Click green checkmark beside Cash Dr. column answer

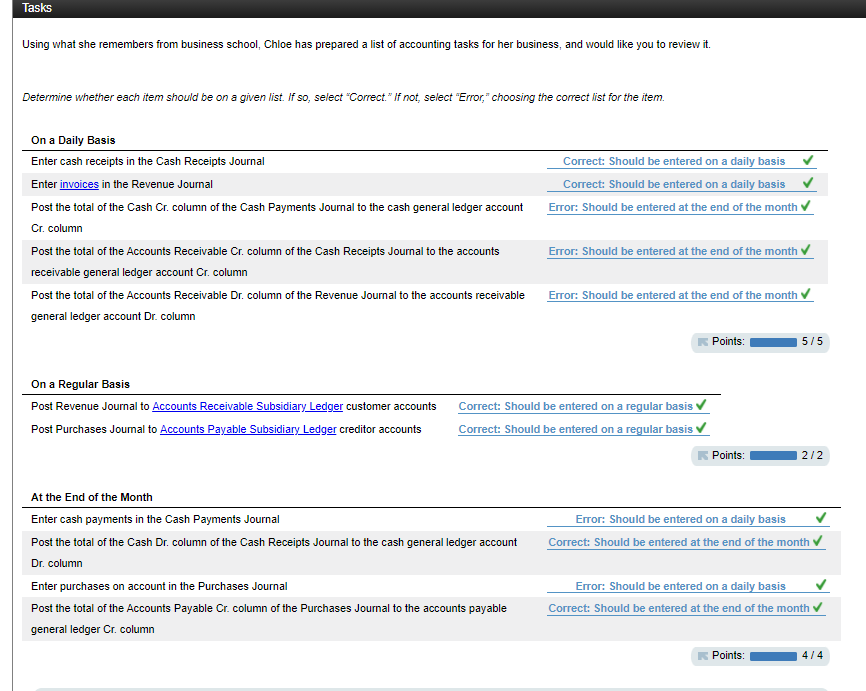pyautogui.click(x=818, y=540)
